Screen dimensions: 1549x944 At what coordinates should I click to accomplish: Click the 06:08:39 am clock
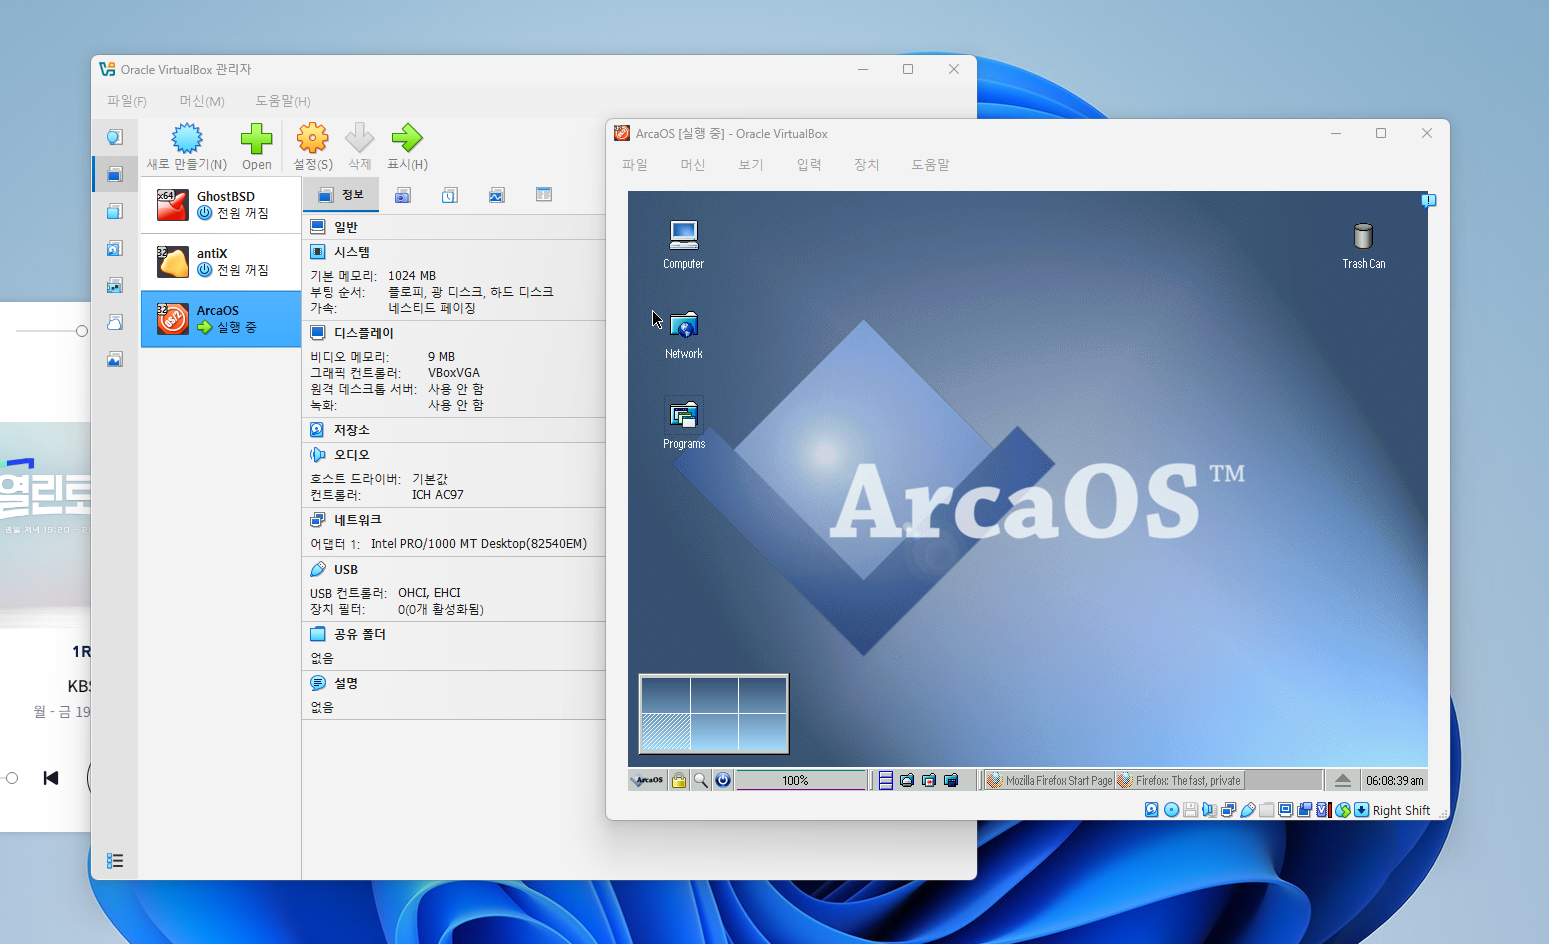1394,781
